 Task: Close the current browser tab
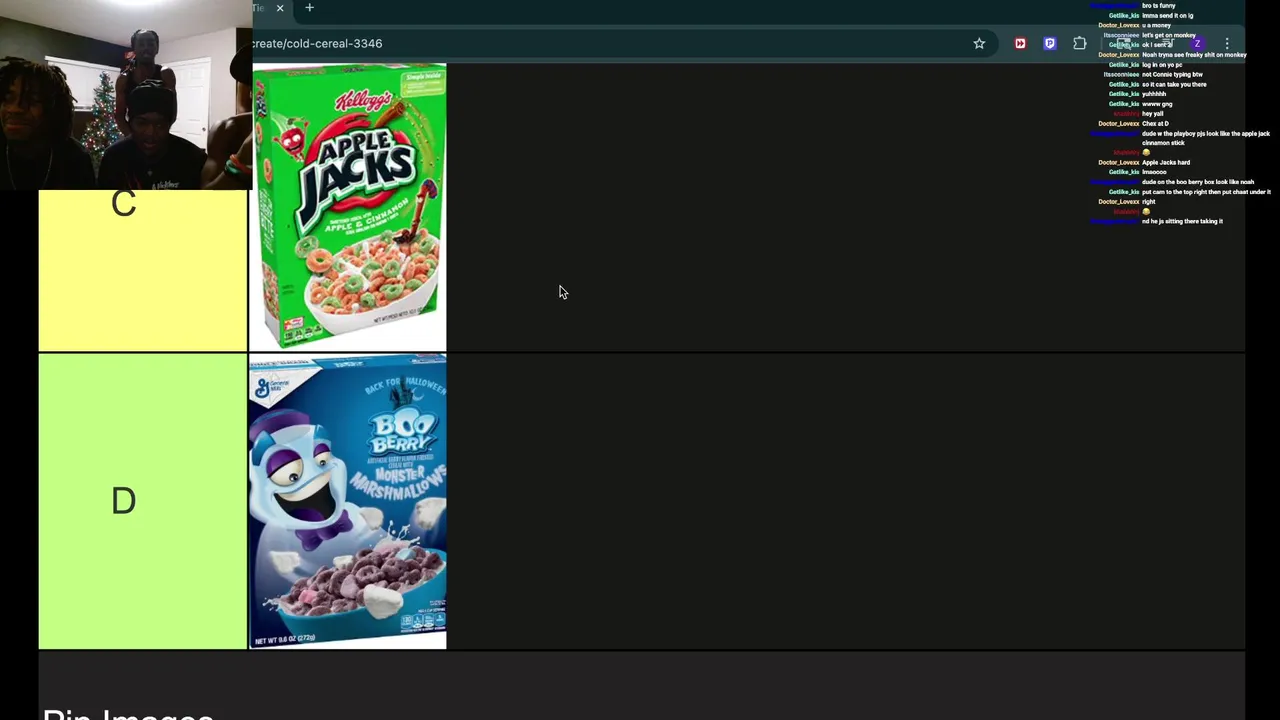coord(280,8)
